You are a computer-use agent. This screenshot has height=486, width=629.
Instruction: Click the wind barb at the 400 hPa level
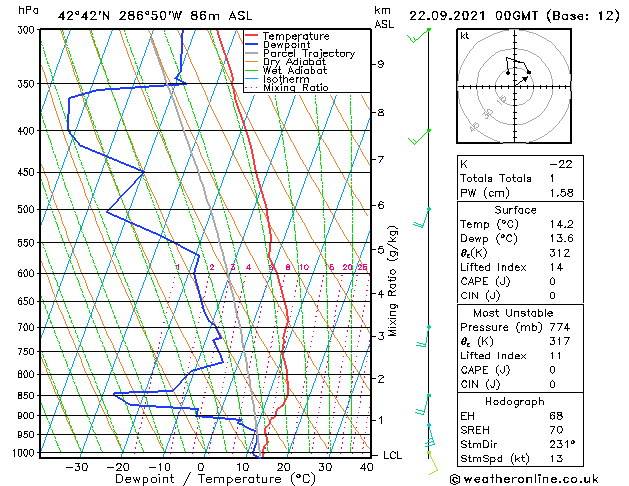pyautogui.click(x=419, y=137)
